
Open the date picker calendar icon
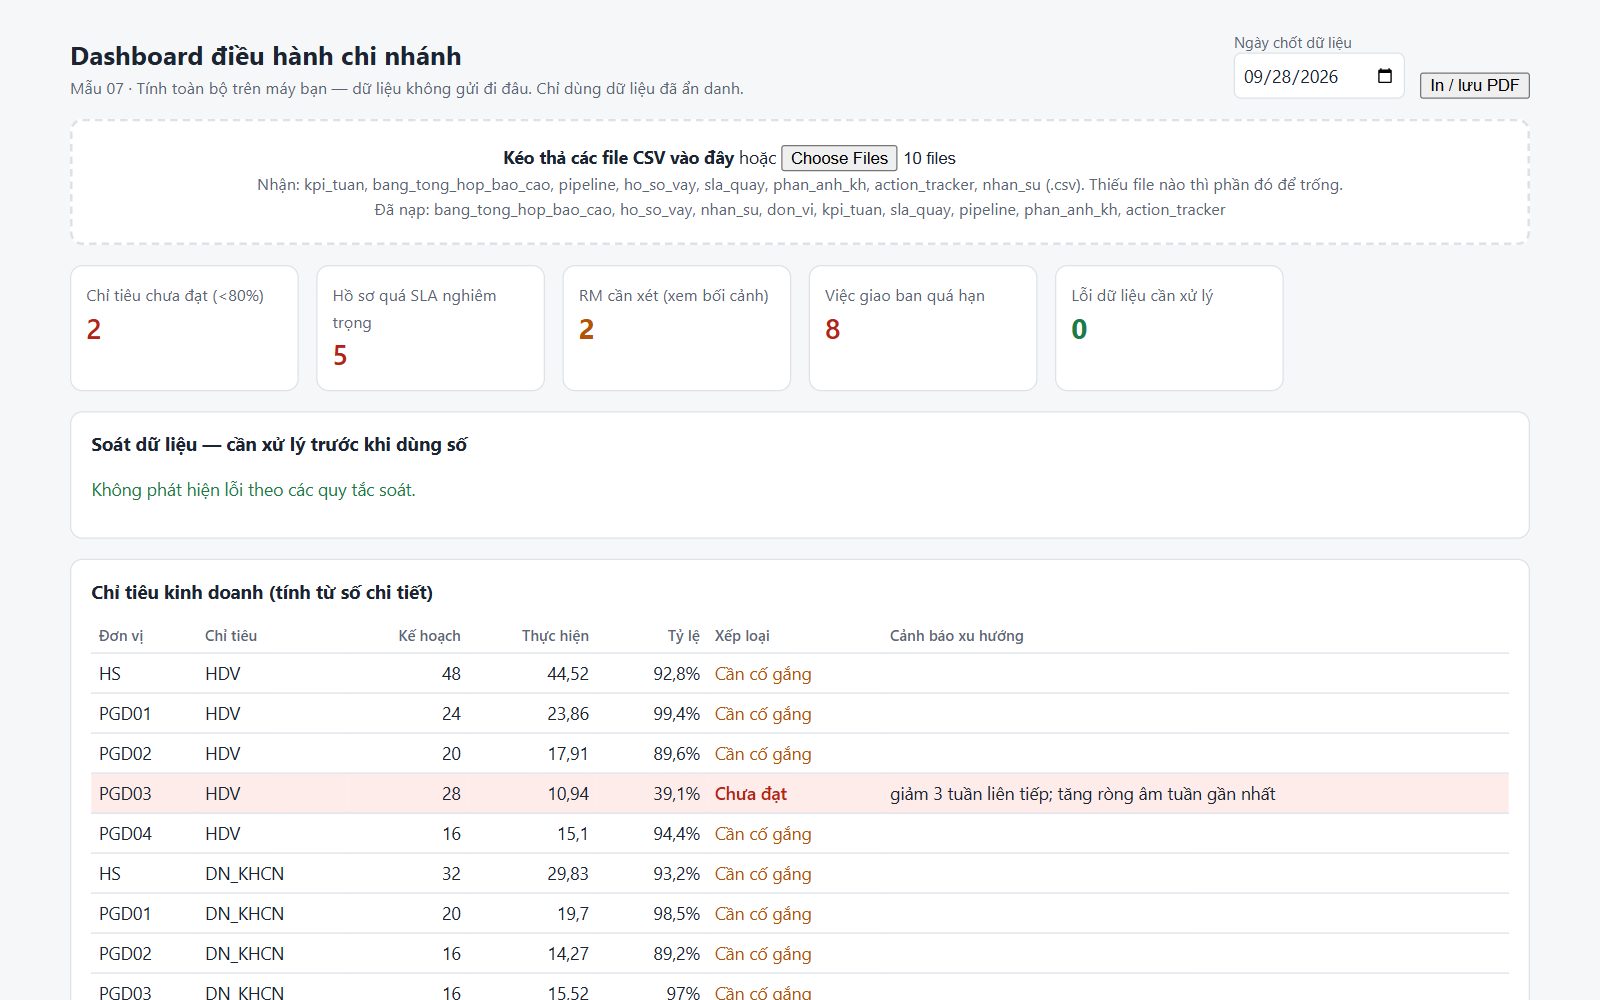coord(1385,76)
